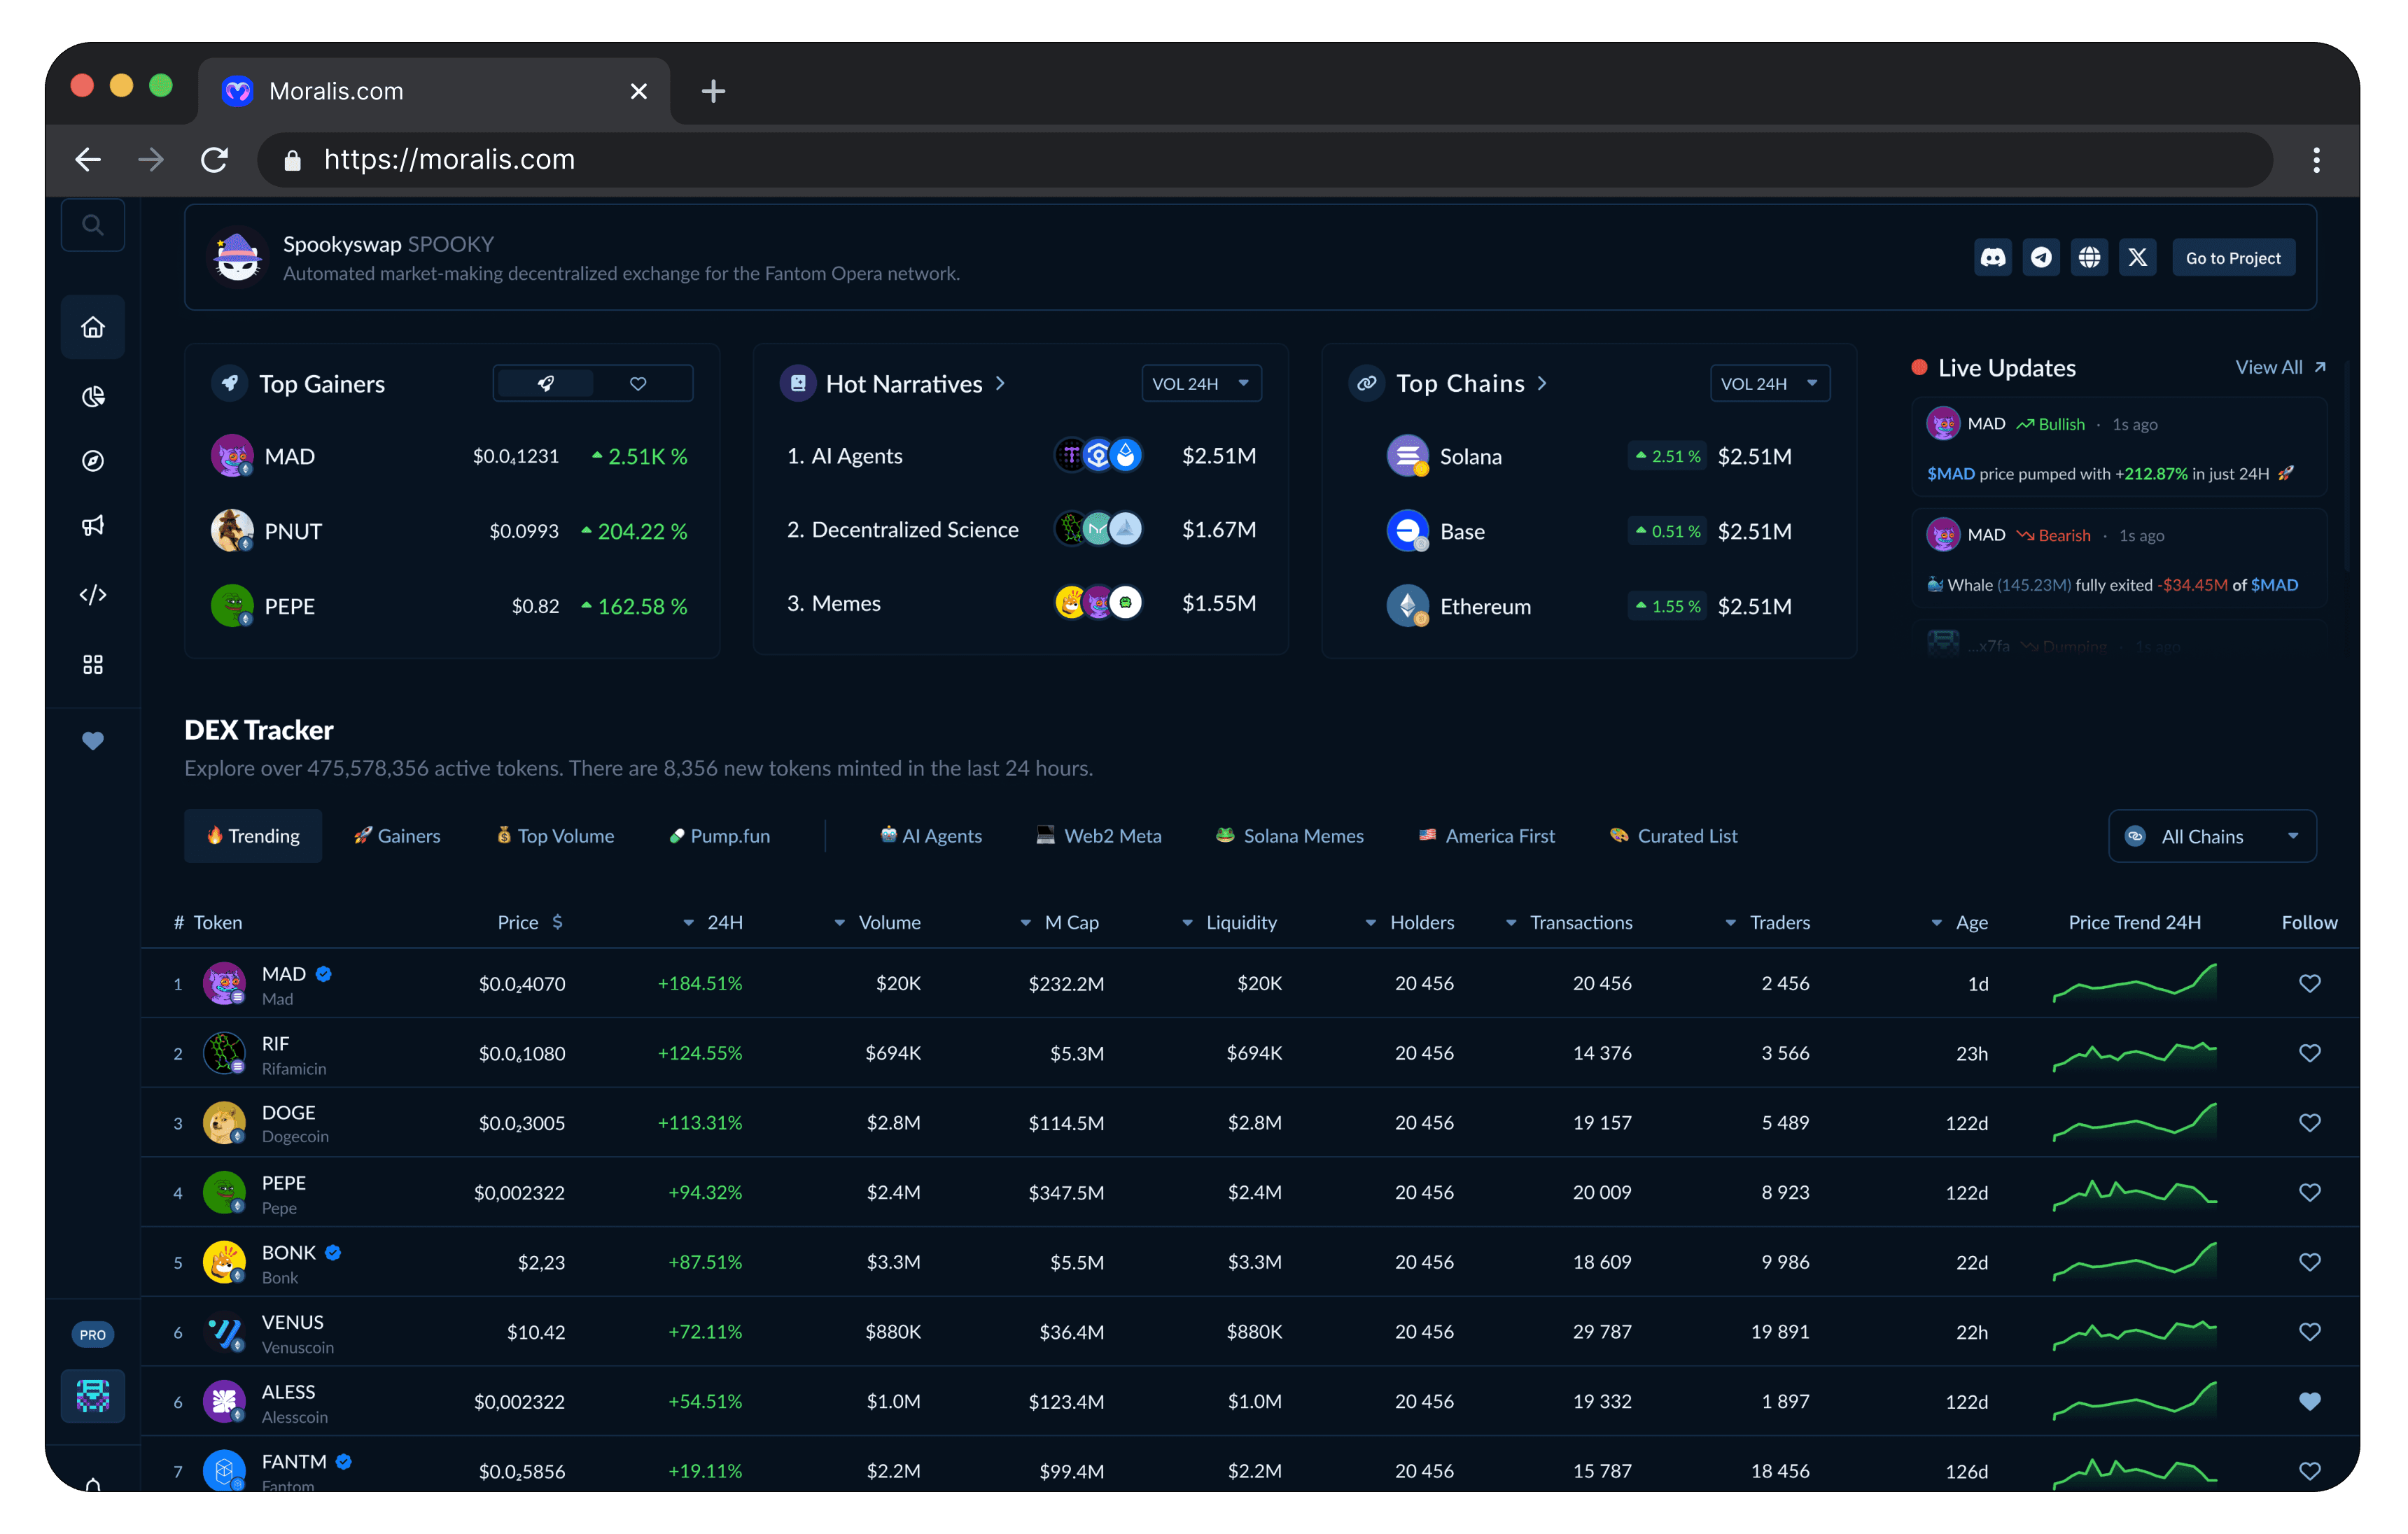Open the code API icon in sidebar
Image resolution: width=2408 pixels, height=1534 pixels.
93,595
